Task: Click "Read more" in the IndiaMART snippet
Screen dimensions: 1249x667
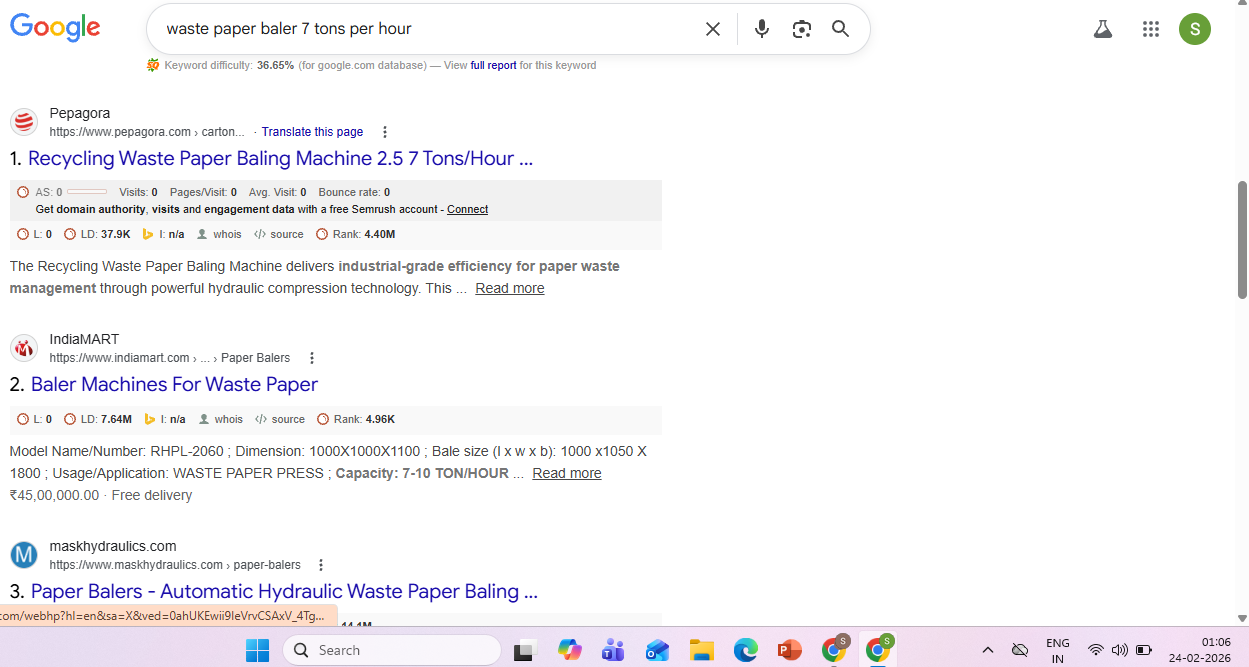Action: (567, 473)
